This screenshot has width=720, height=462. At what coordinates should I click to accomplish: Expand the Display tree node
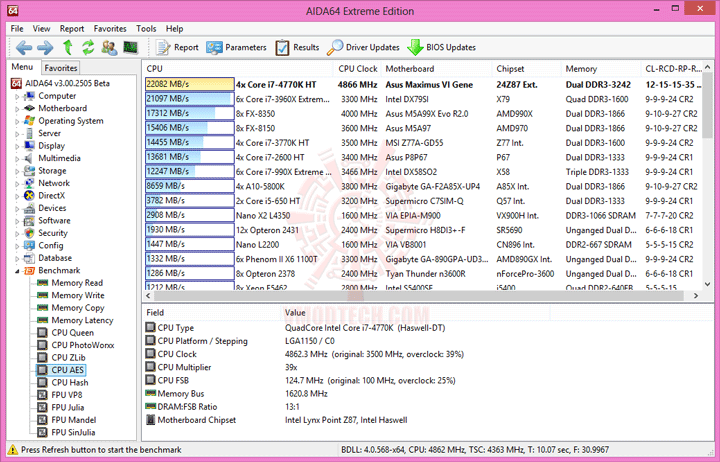17,146
